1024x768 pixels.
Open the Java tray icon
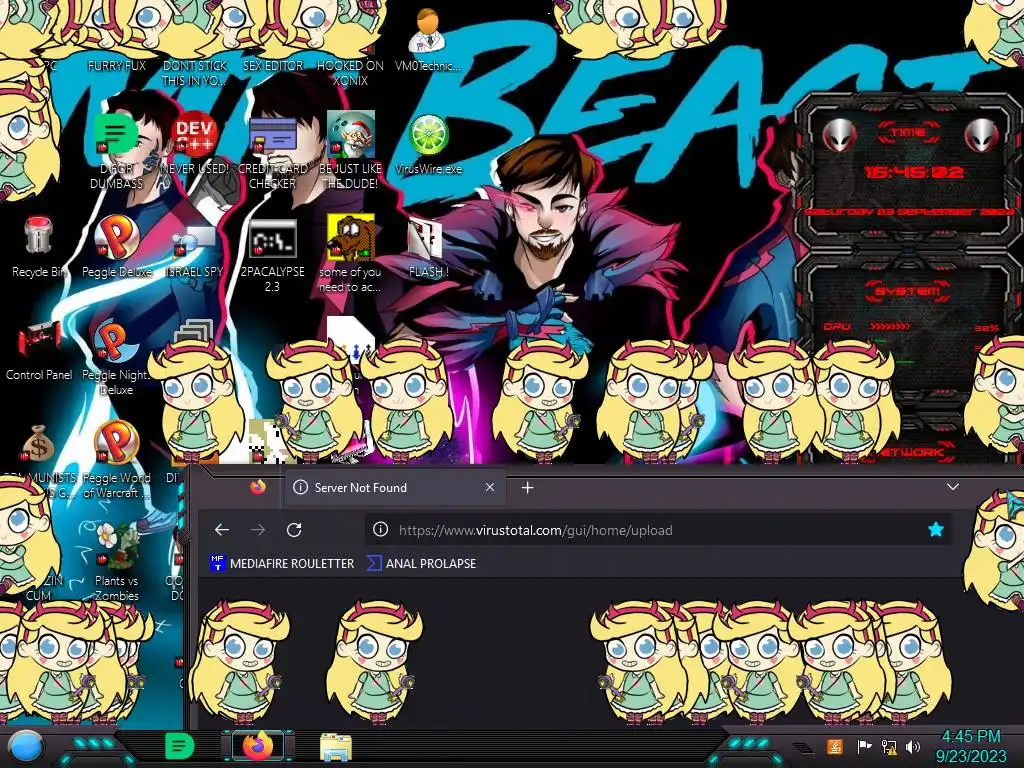pos(835,746)
